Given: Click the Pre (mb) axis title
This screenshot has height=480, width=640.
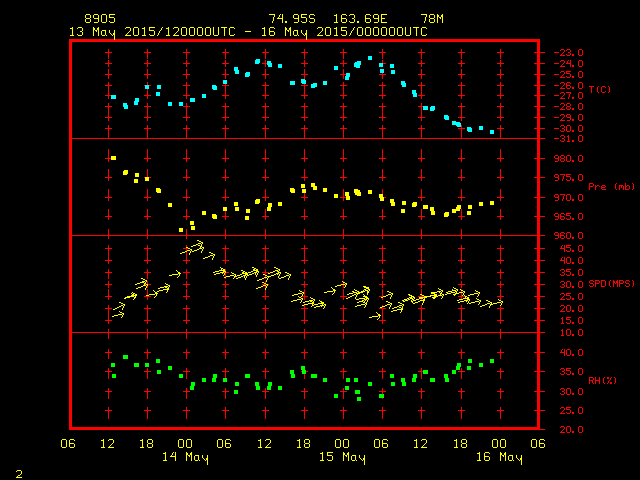Looking at the screenshot, I should 611,187.
